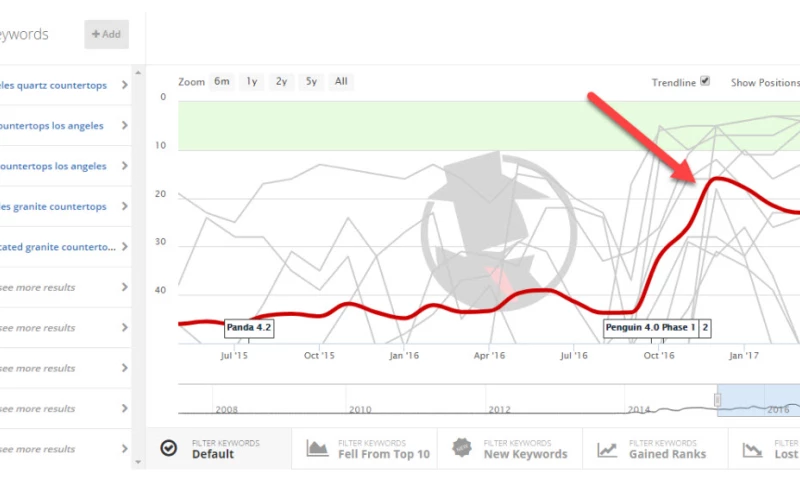Click the NEW badge icon for New Keywords
Screen dimensions: 800x480
pyautogui.click(x=462, y=448)
